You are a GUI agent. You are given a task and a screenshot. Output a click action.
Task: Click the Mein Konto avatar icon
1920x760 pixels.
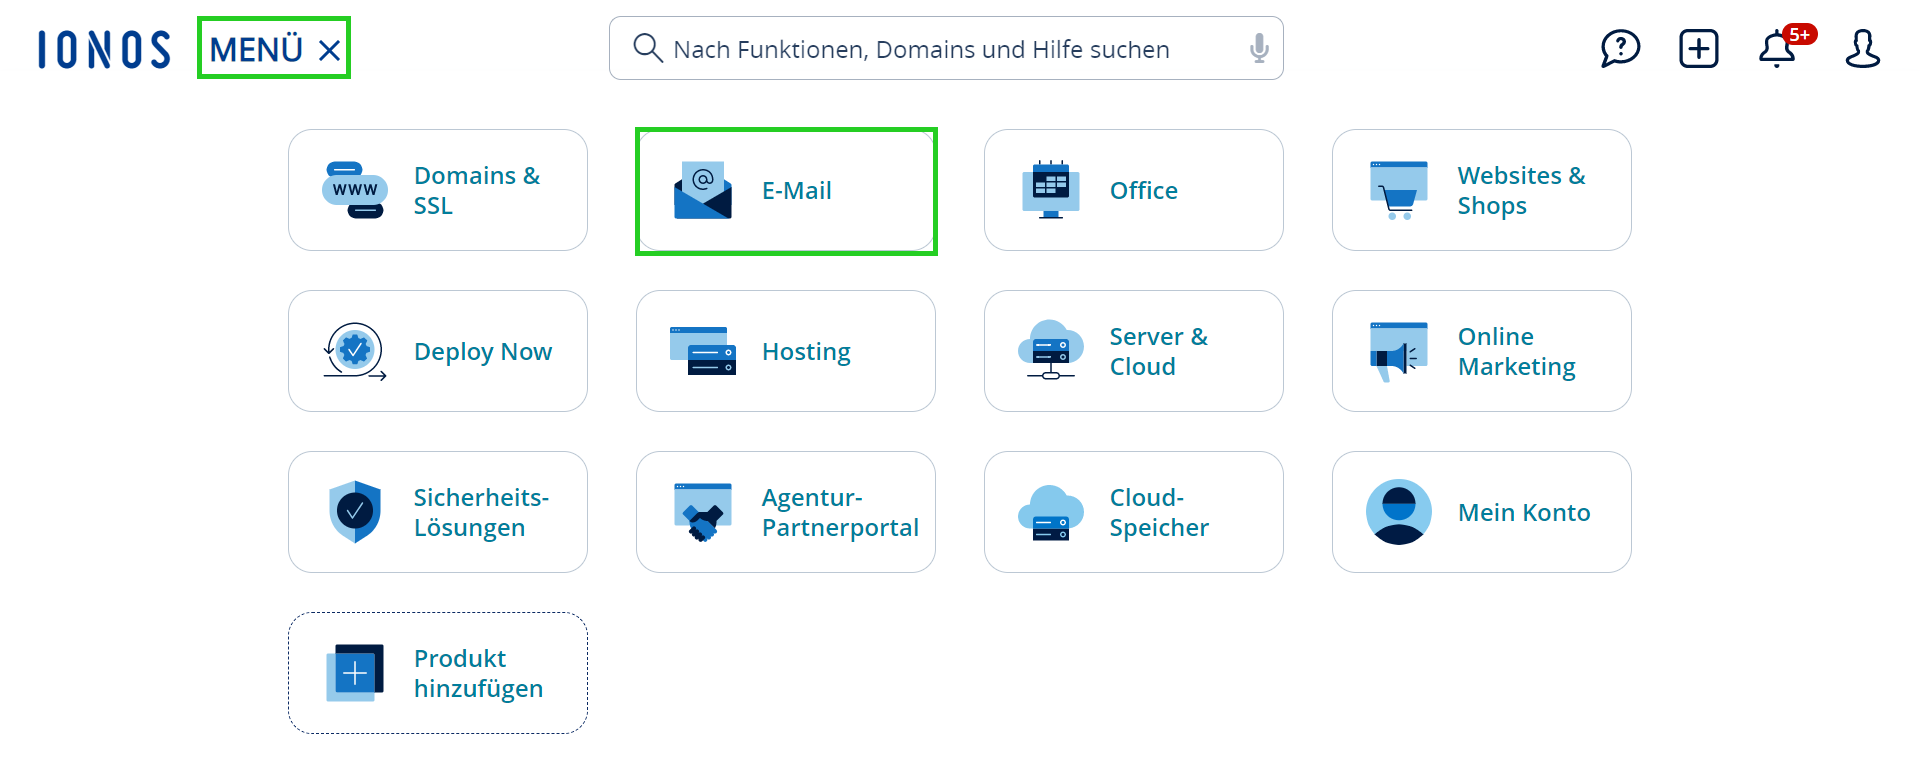[x=1399, y=512]
